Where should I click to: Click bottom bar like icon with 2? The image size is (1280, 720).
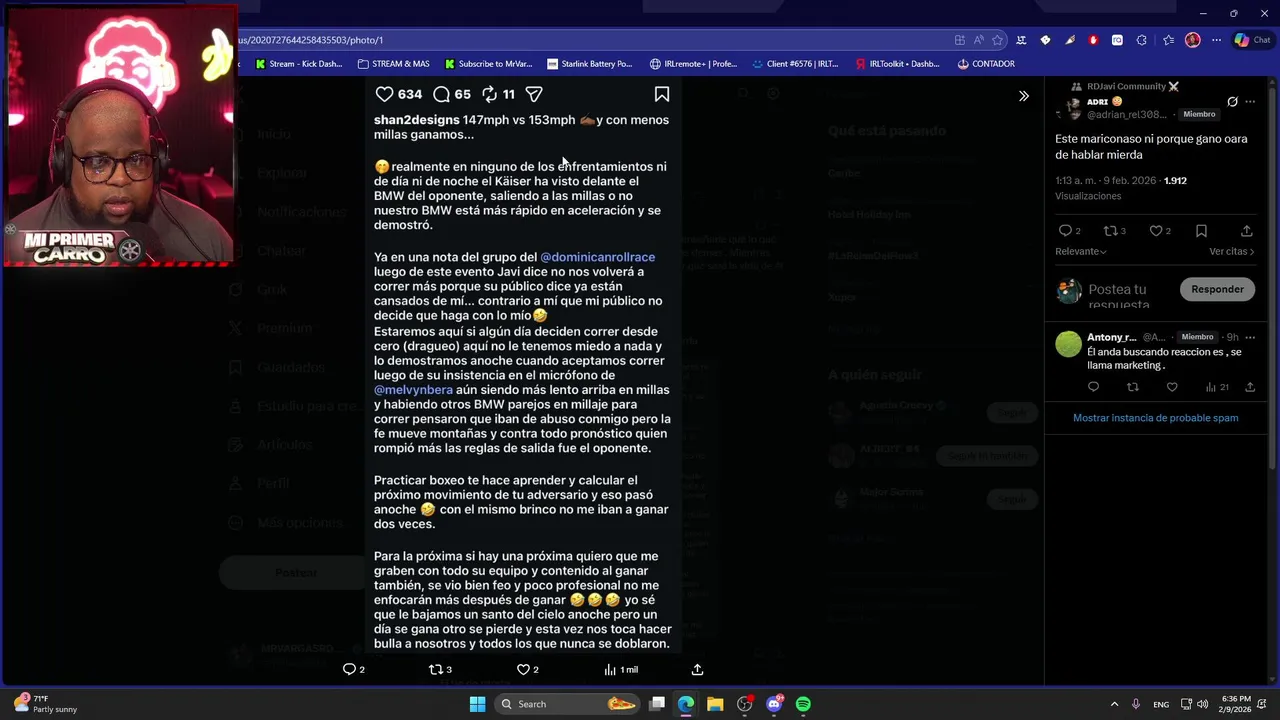pos(527,669)
